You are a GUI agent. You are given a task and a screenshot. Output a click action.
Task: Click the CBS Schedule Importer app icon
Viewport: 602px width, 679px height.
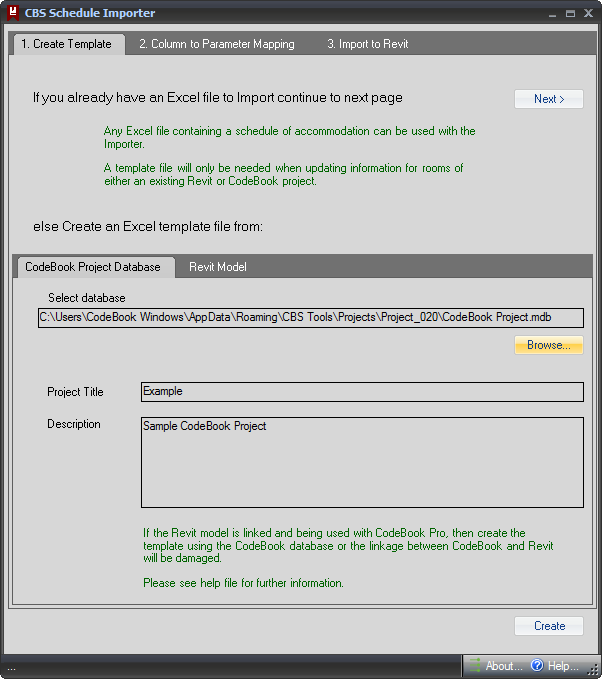(13, 12)
